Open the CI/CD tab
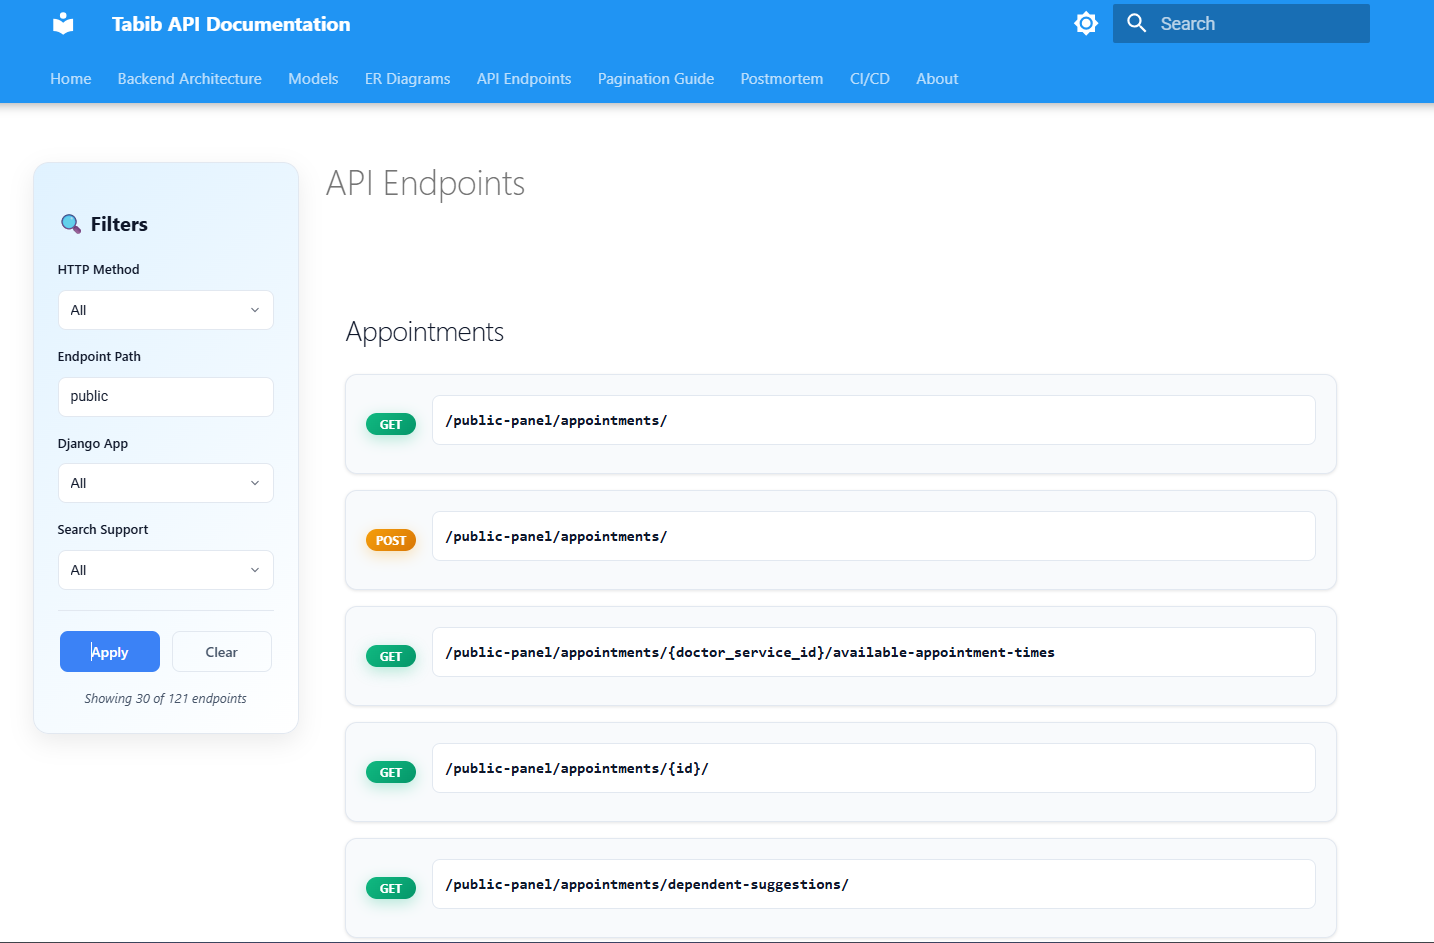The width and height of the screenshot is (1434, 943). 870,79
